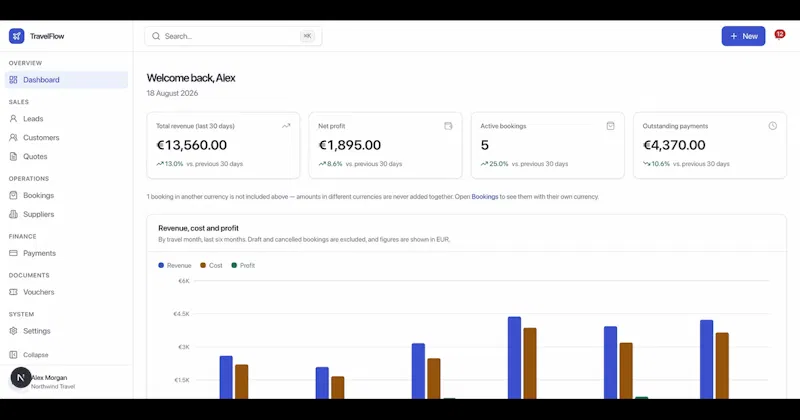Click the €13,560.00 revenue value
The image size is (800, 420).
[191, 145]
